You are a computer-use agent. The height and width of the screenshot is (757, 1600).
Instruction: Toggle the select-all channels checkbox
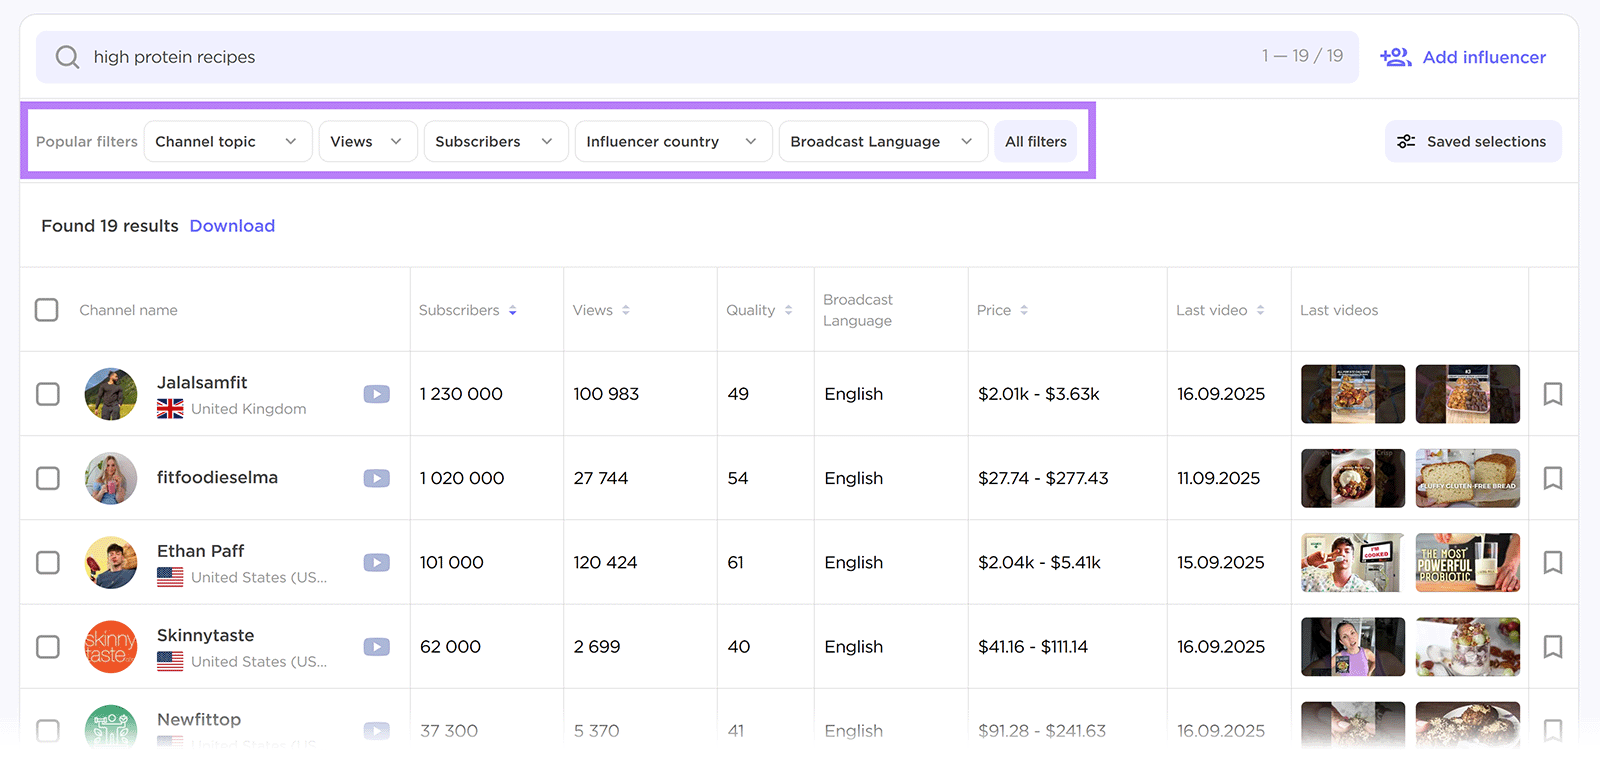[47, 310]
